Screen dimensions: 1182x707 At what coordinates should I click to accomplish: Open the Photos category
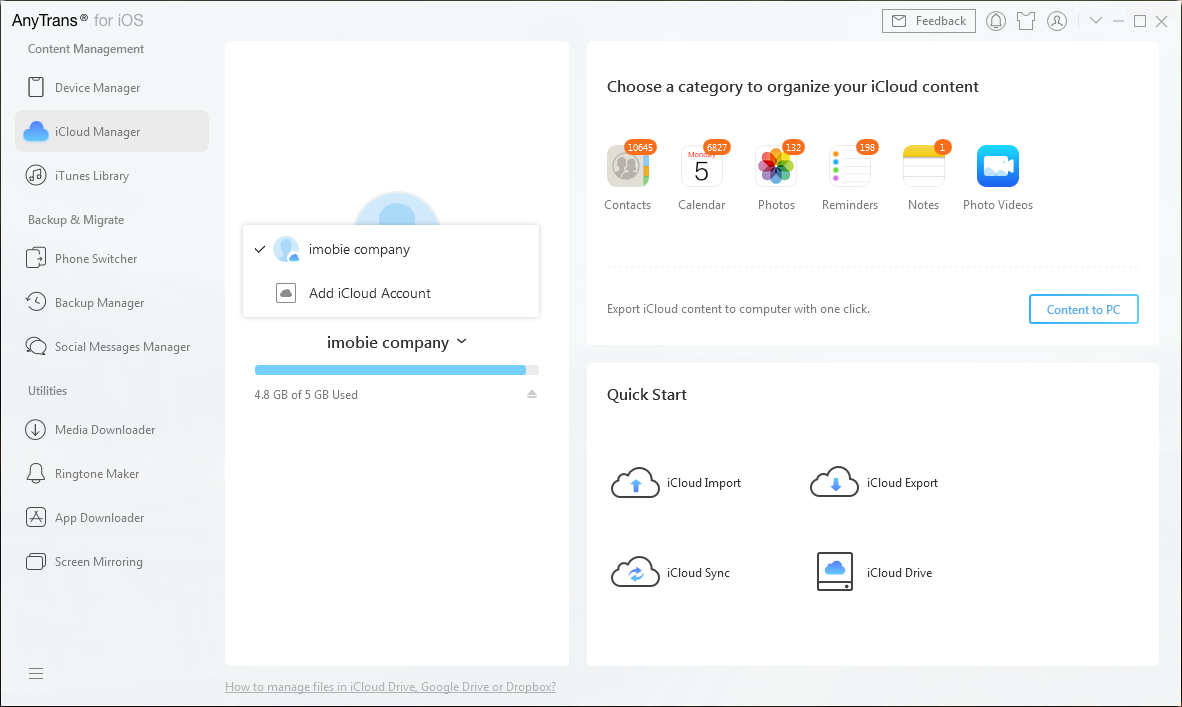(x=776, y=175)
